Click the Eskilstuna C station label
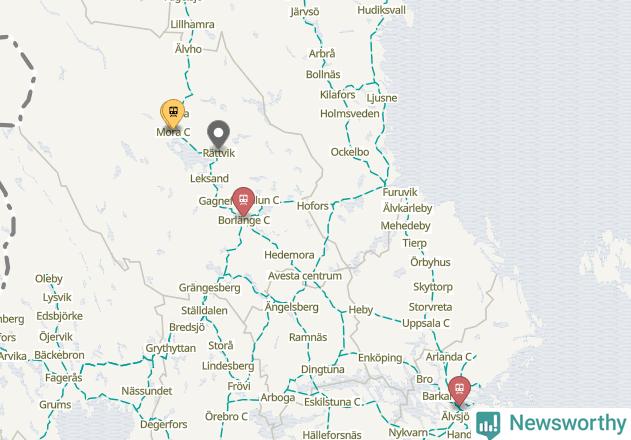The width and height of the screenshot is (631, 440). [332, 402]
